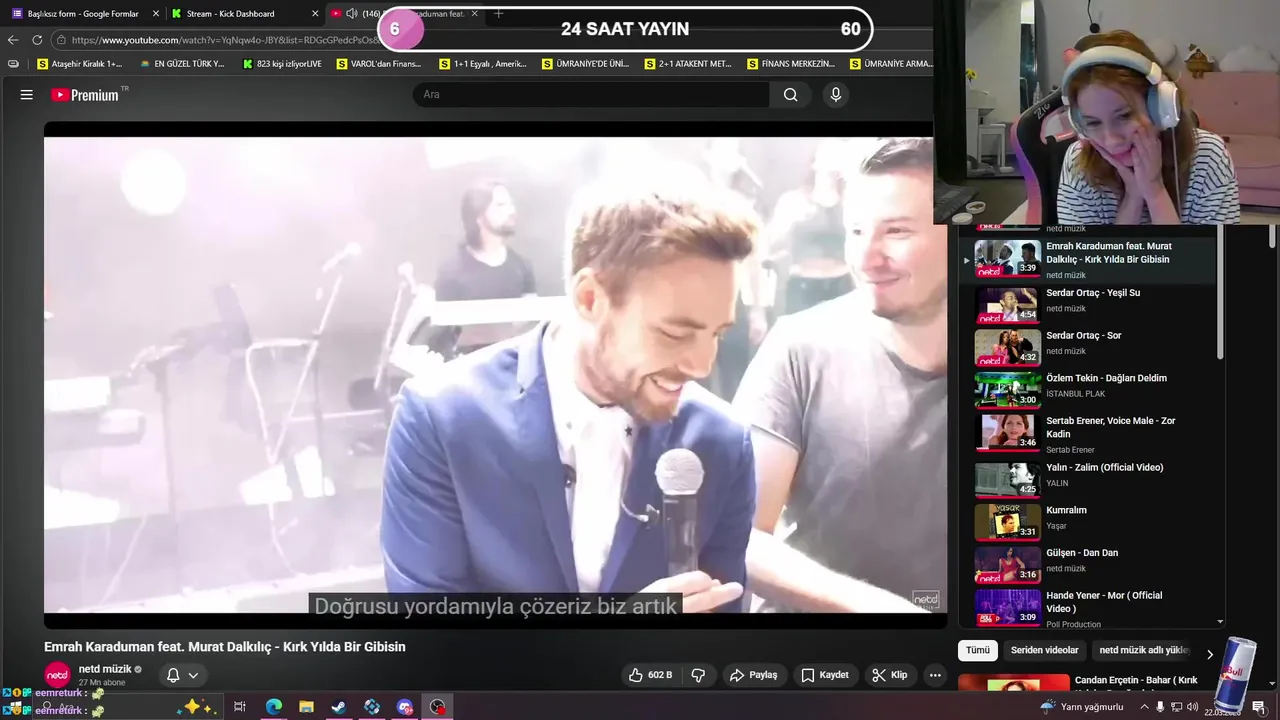Play Serdar Ortaç - Yeşil Su from playlist

[x=1087, y=305]
